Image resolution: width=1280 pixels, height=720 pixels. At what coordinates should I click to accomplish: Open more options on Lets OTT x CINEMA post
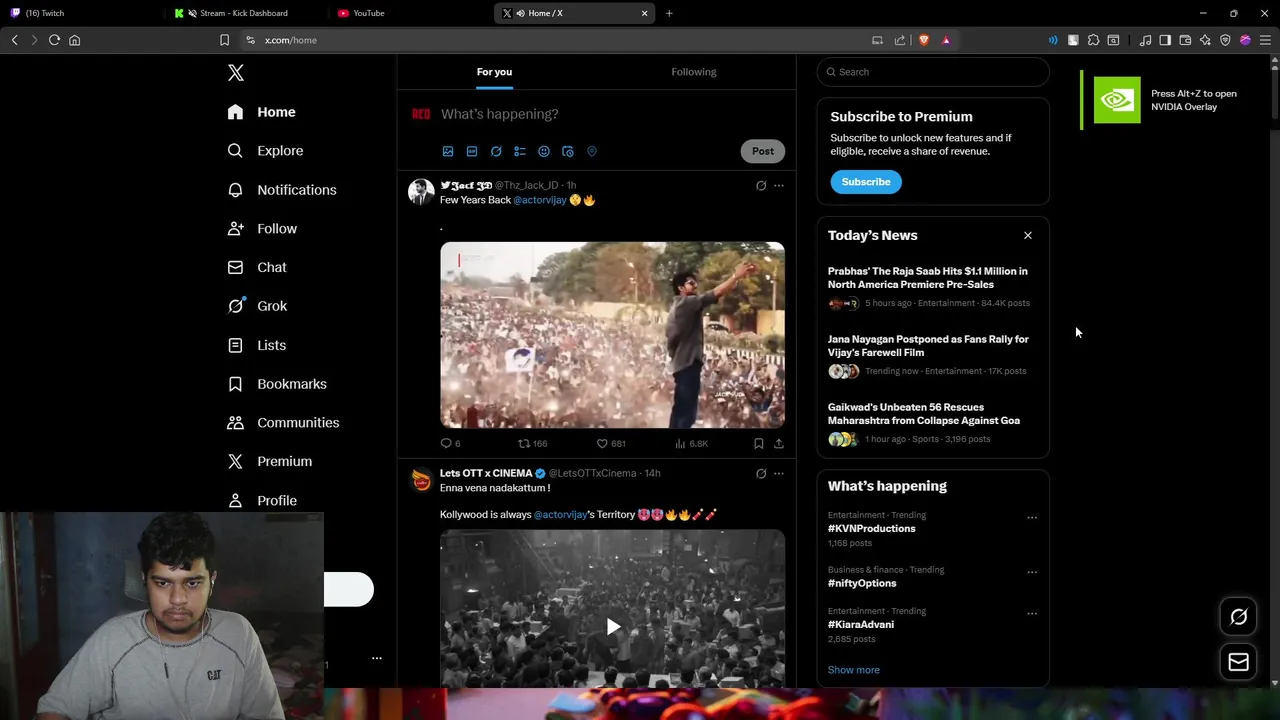coord(779,473)
